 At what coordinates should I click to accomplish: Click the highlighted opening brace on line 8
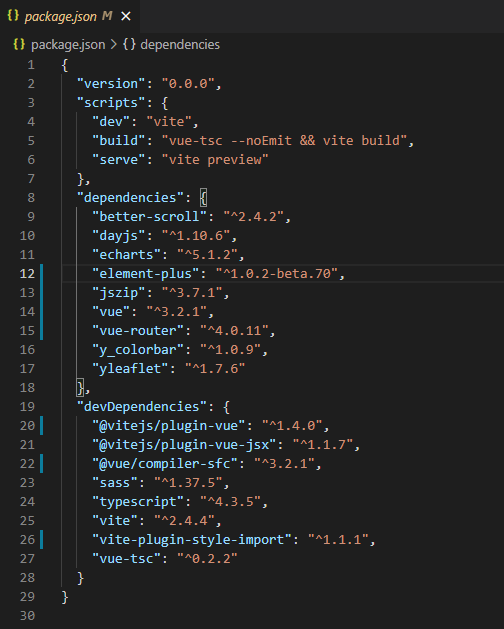coord(203,198)
